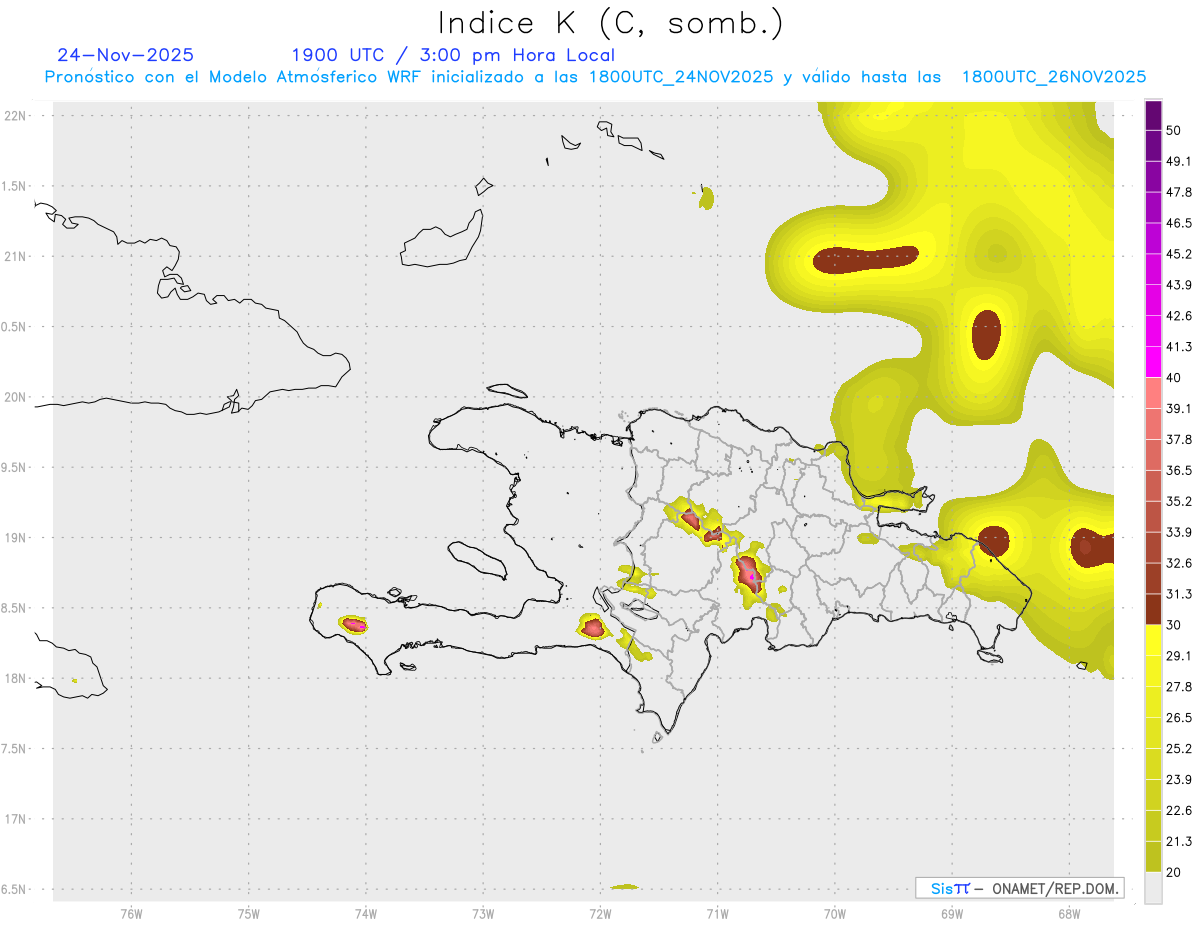Click the "Indice K (C, somb.)" title
The width and height of the screenshot is (1200, 927).
click(x=610, y=23)
